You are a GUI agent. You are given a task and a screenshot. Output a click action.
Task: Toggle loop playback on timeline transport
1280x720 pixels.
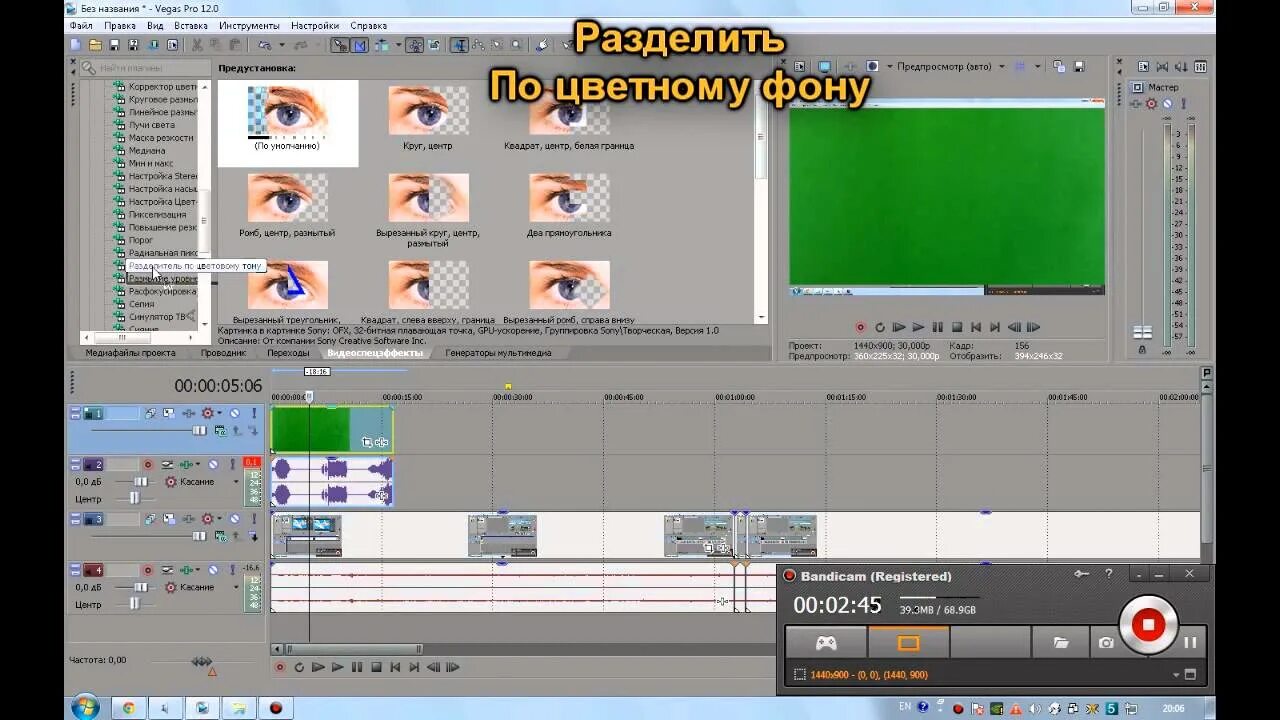click(298, 667)
